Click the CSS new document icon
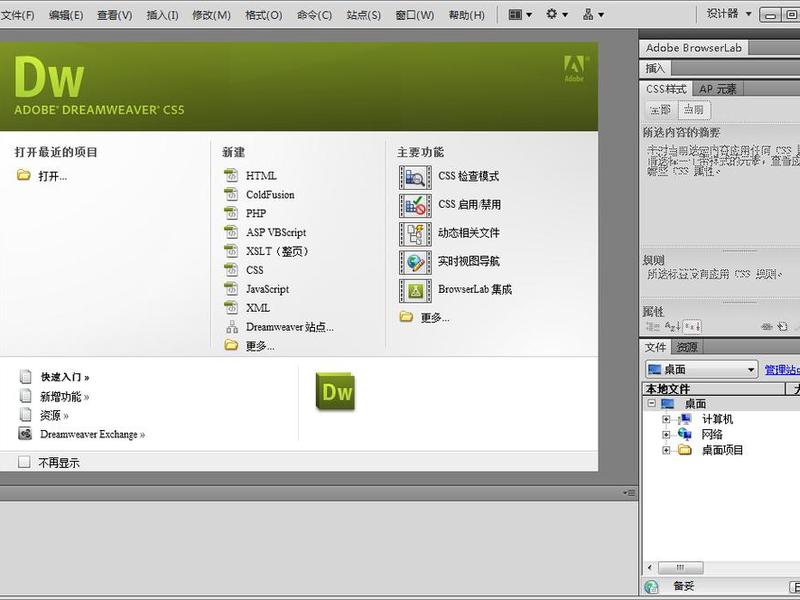800x600 pixels. tap(231, 270)
